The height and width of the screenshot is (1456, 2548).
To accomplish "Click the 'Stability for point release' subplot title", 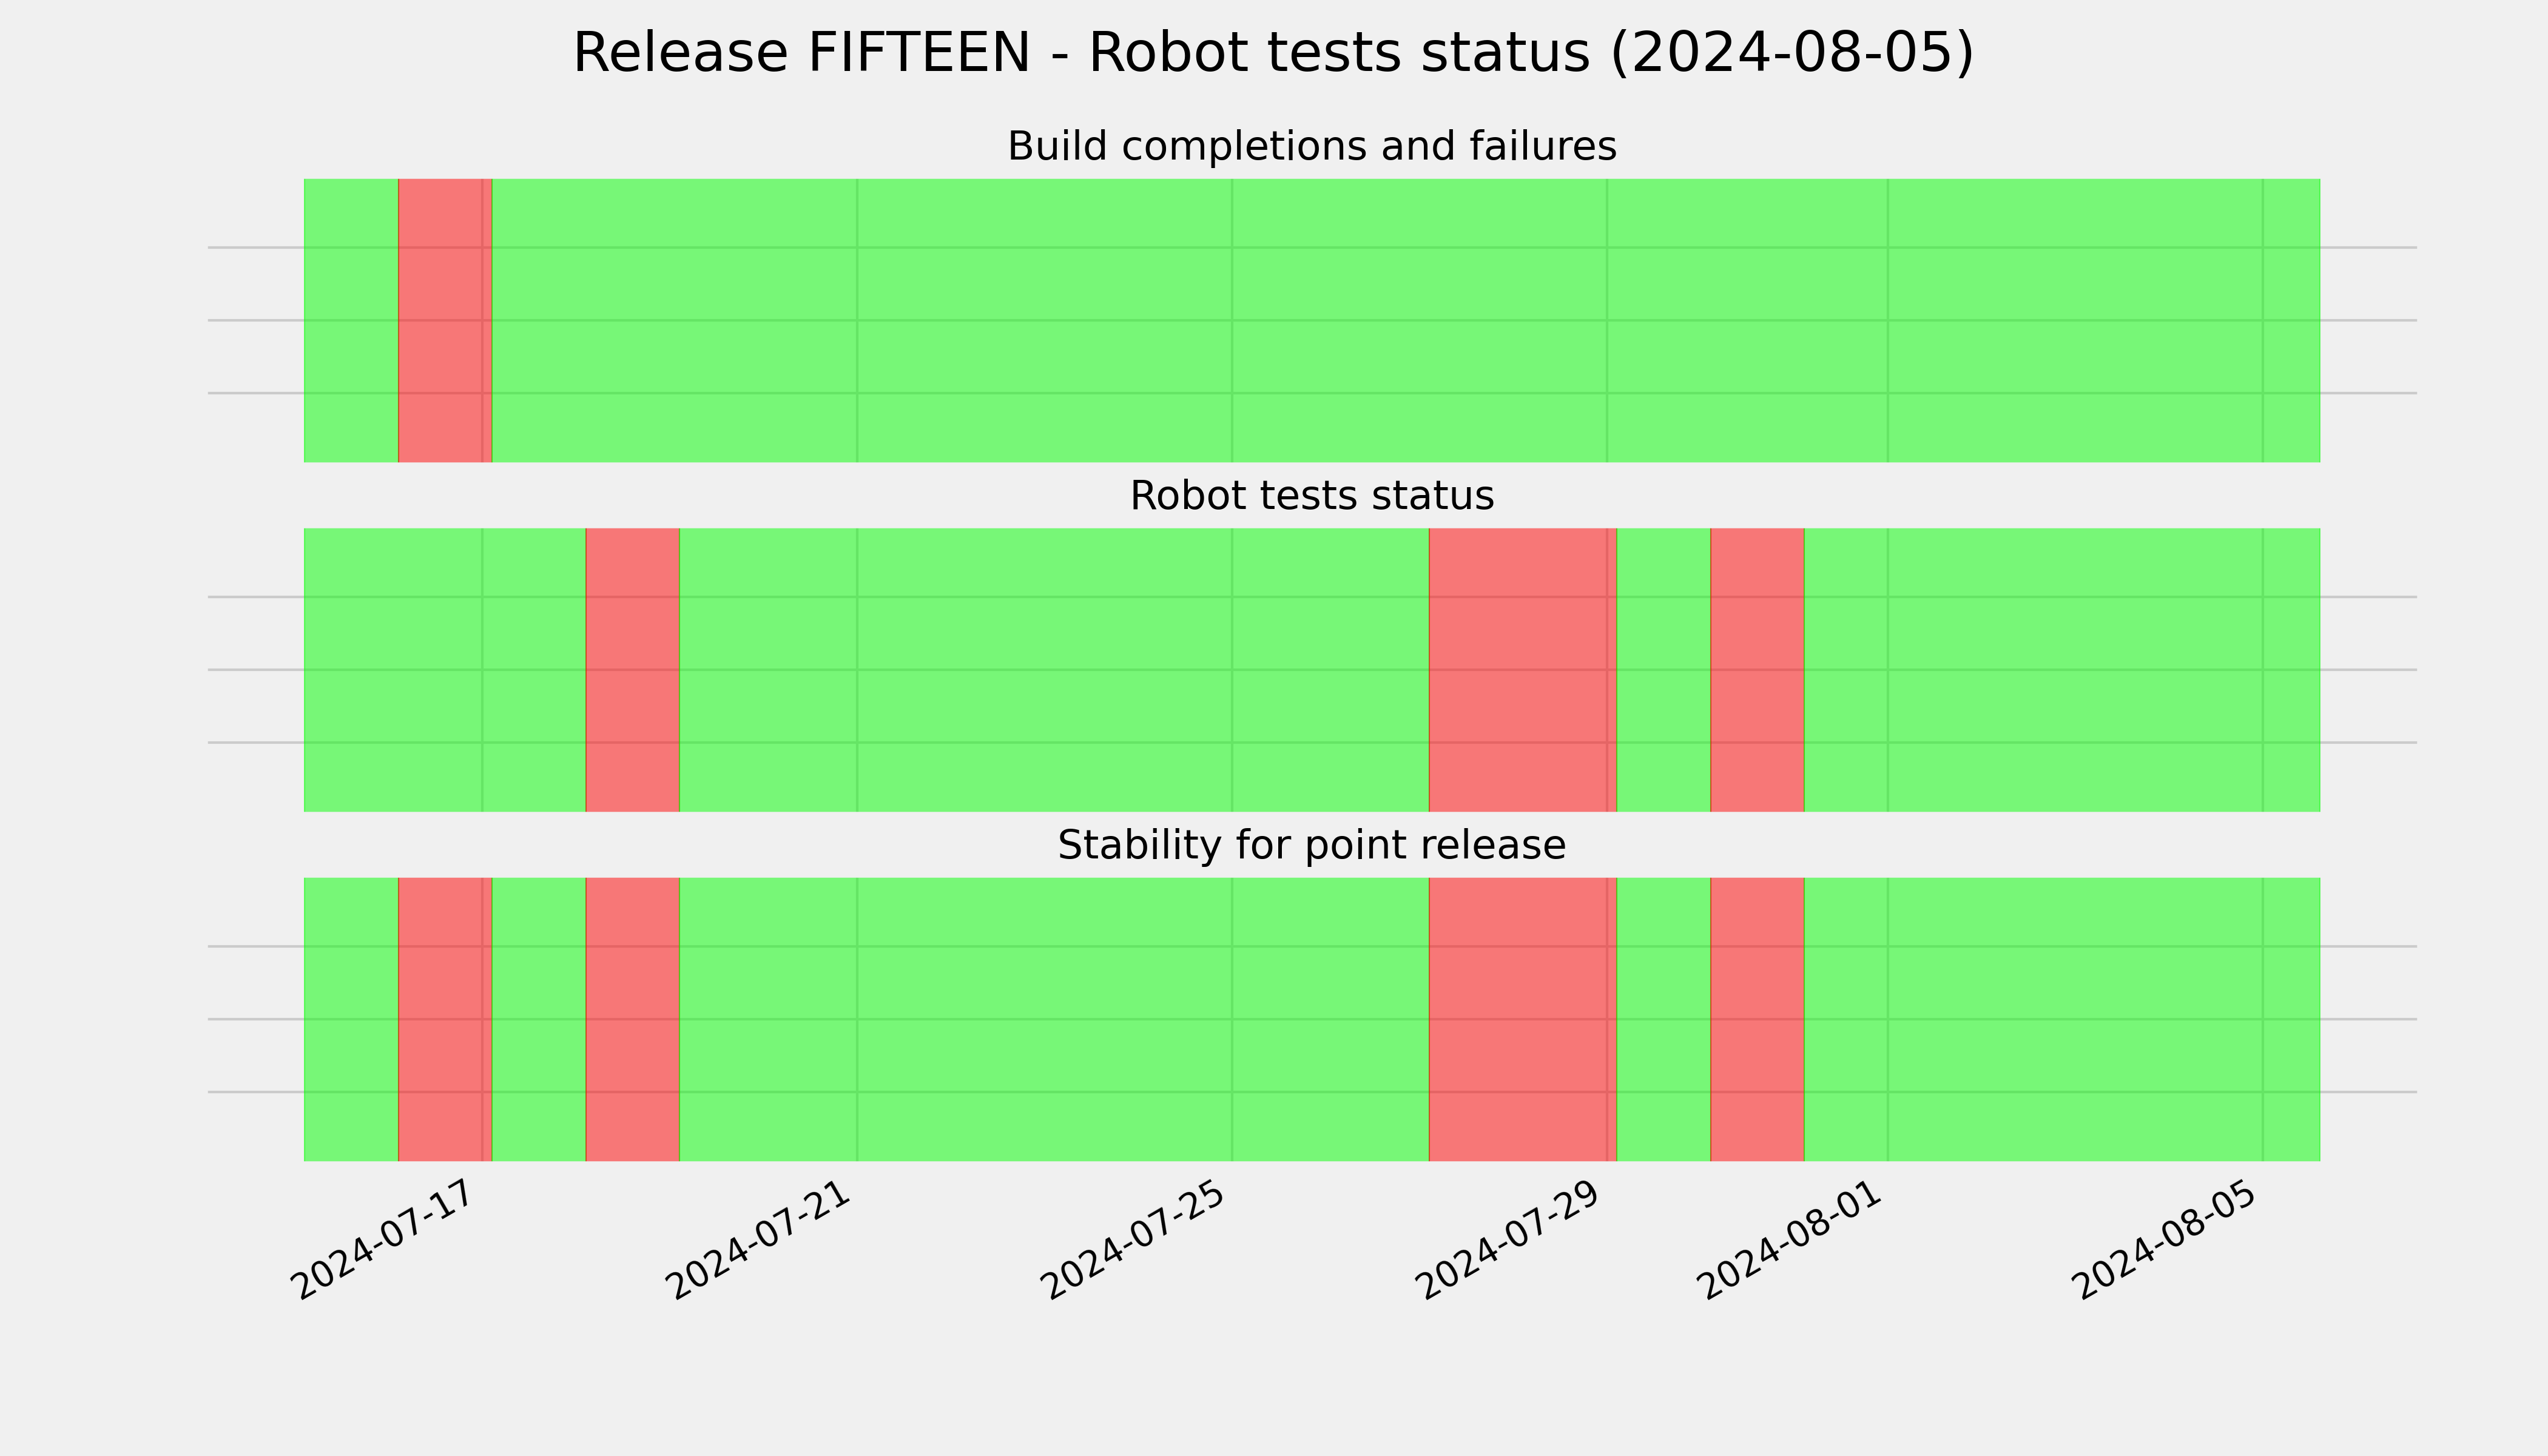I will pos(1312,846).
